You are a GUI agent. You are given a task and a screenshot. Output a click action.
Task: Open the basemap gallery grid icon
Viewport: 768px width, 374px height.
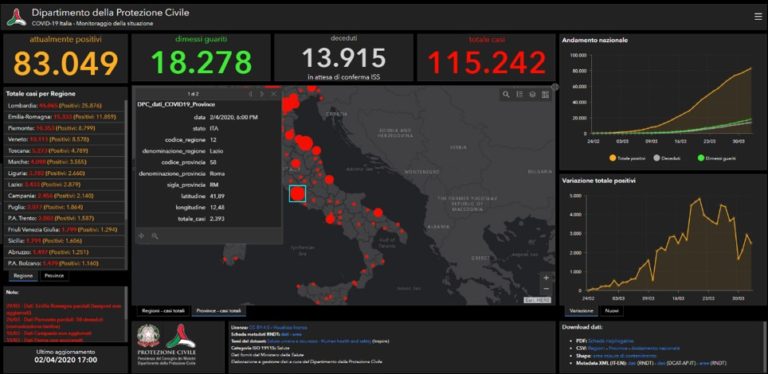pos(545,95)
